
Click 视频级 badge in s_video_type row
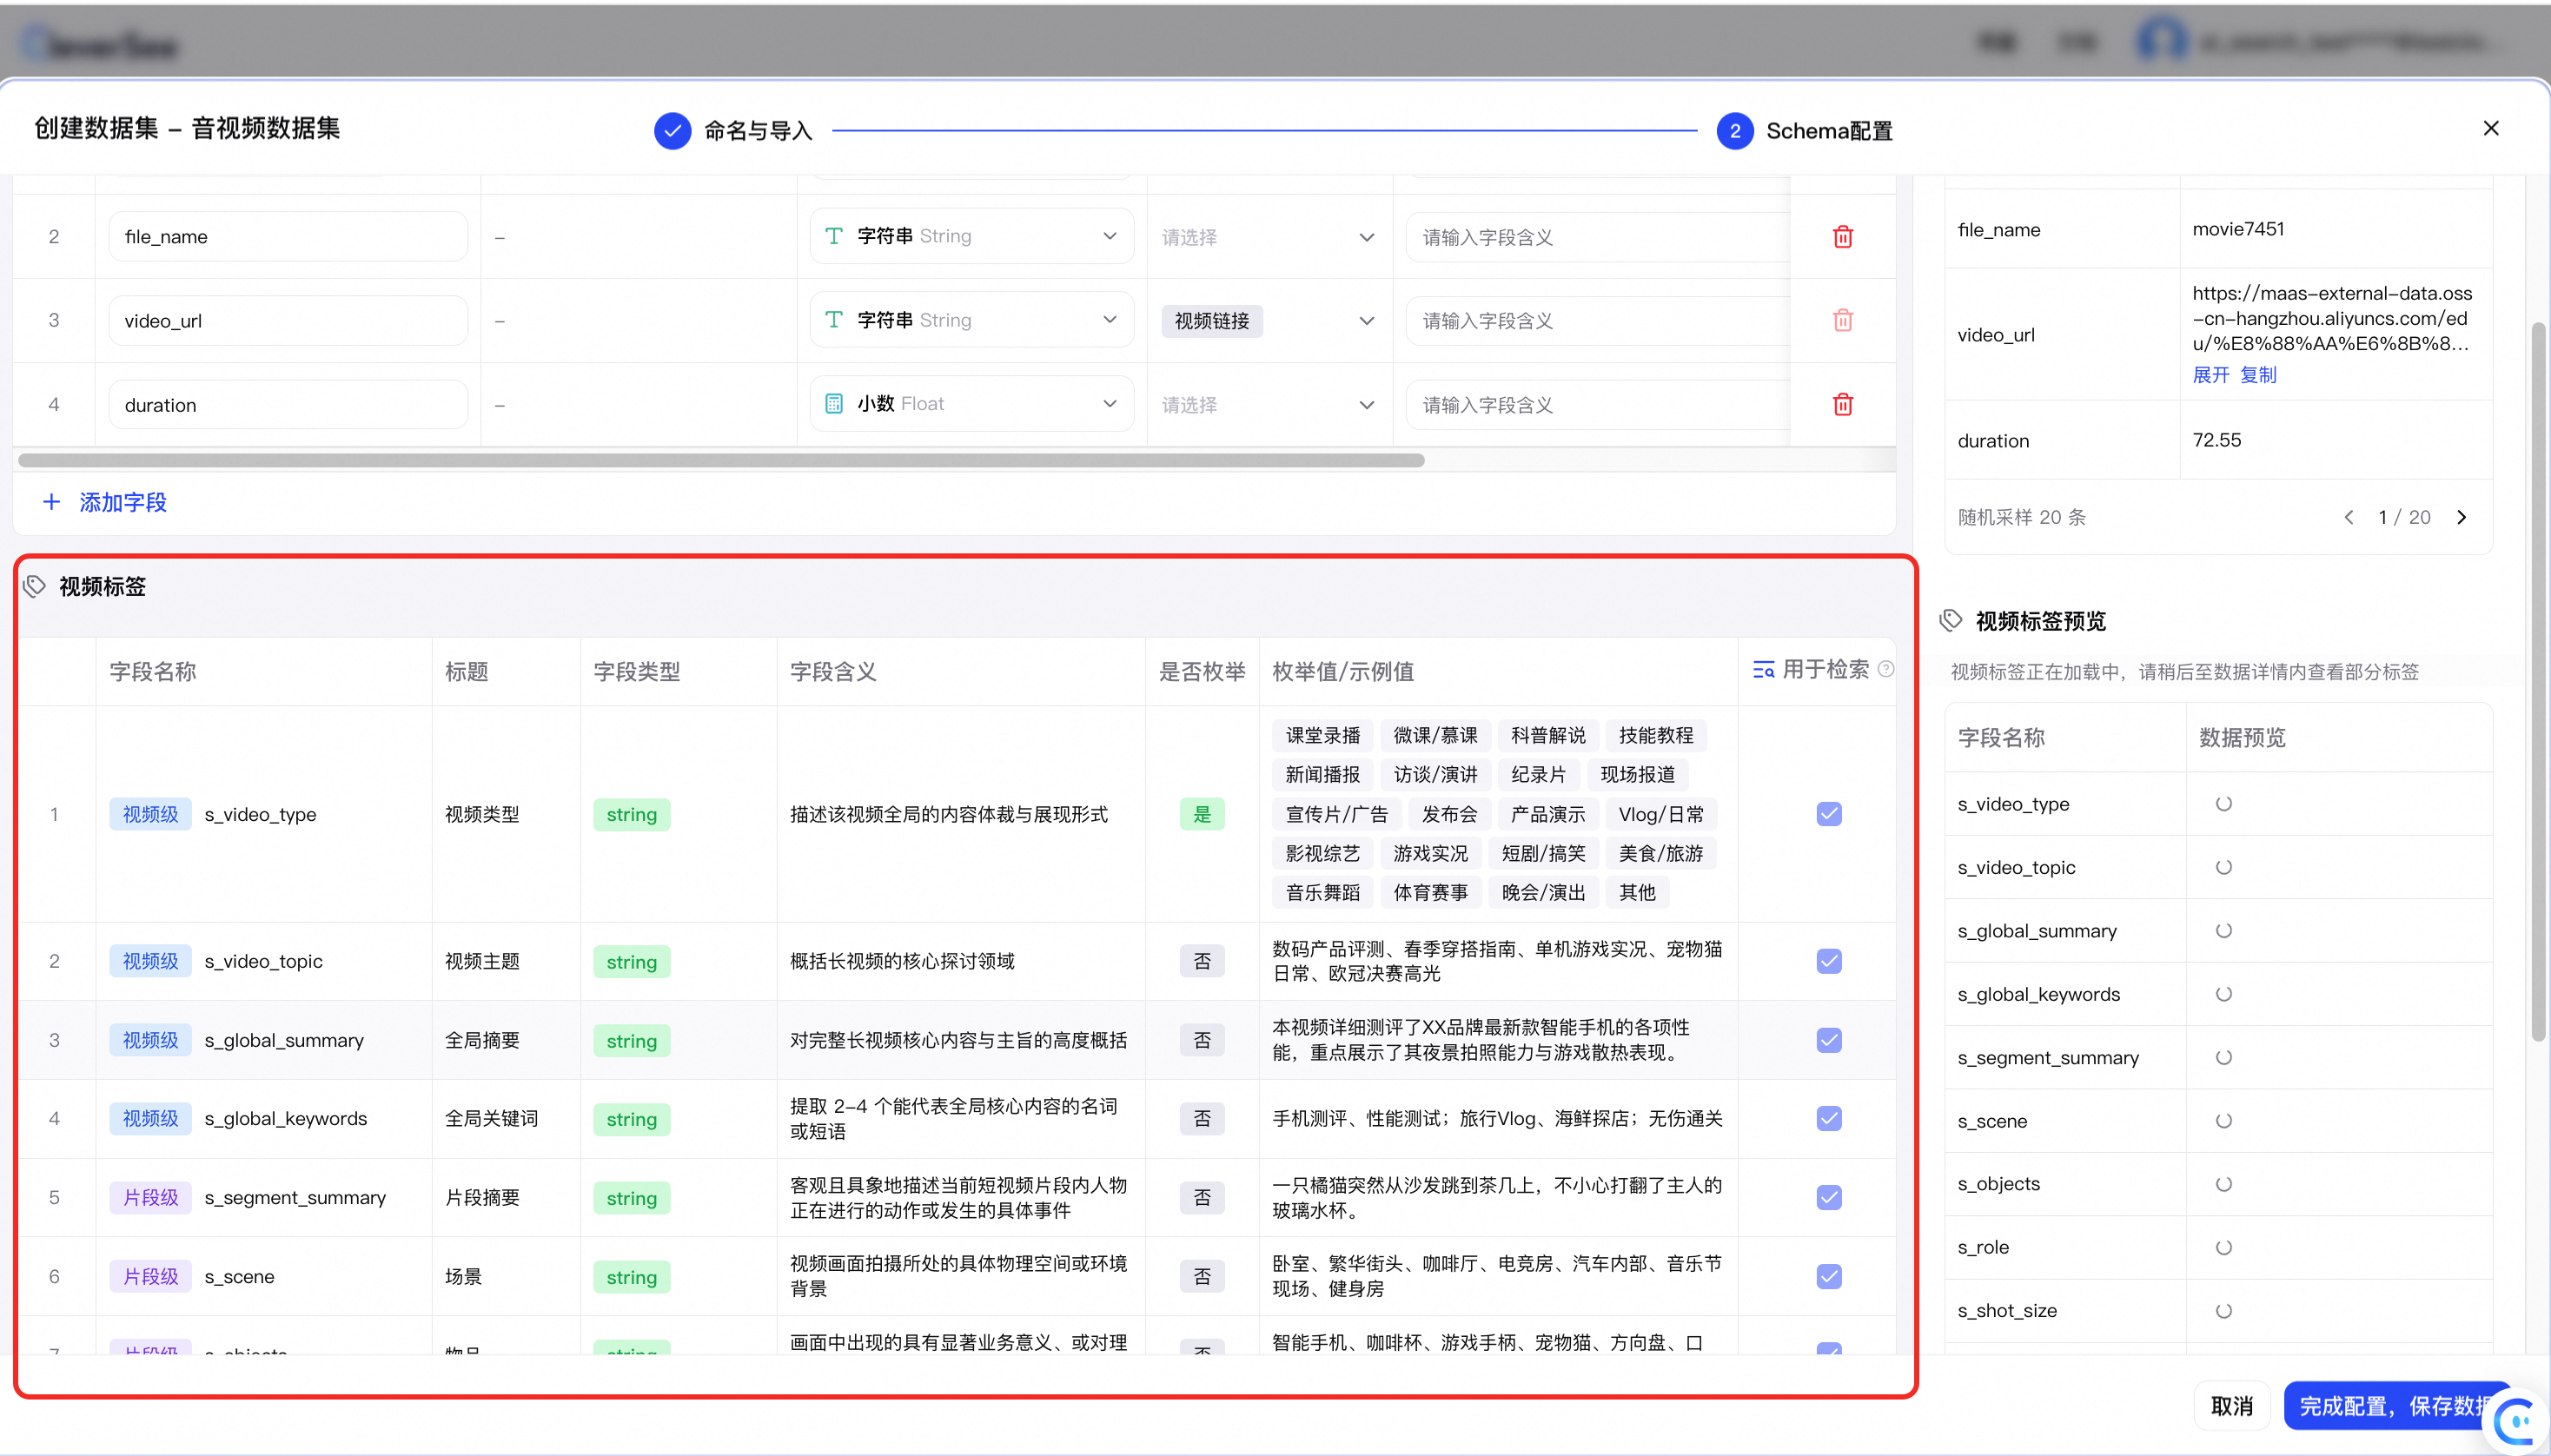(150, 814)
